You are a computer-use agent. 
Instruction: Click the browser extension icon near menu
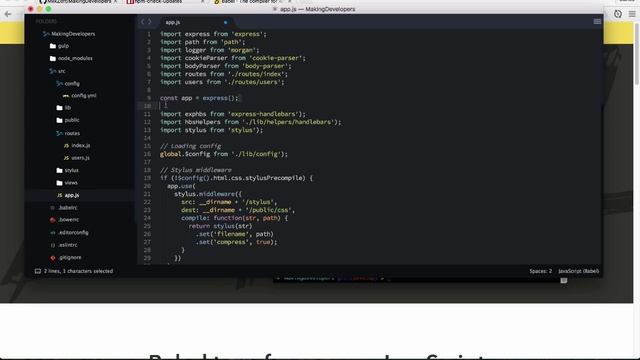[x=618, y=14]
